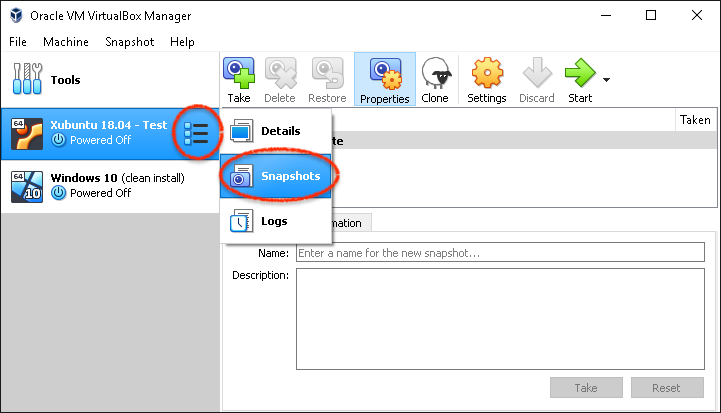Viewport: 721px width, 413px height.
Task: Minimize the VirtualBox Manager window
Action: (x=606, y=15)
